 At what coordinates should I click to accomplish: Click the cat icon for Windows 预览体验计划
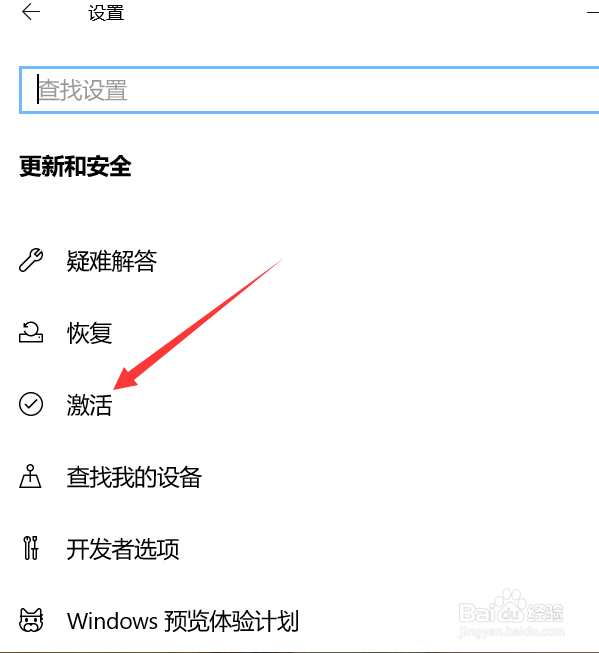click(31, 620)
